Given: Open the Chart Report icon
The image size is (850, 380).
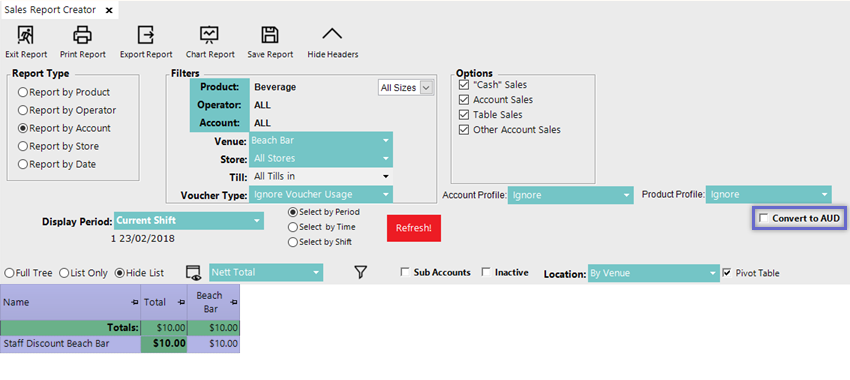Looking at the screenshot, I should 209,35.
